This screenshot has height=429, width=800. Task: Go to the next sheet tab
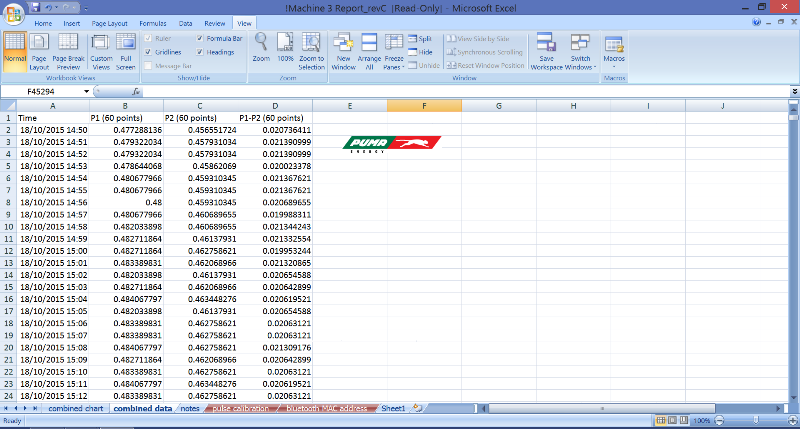25,409
